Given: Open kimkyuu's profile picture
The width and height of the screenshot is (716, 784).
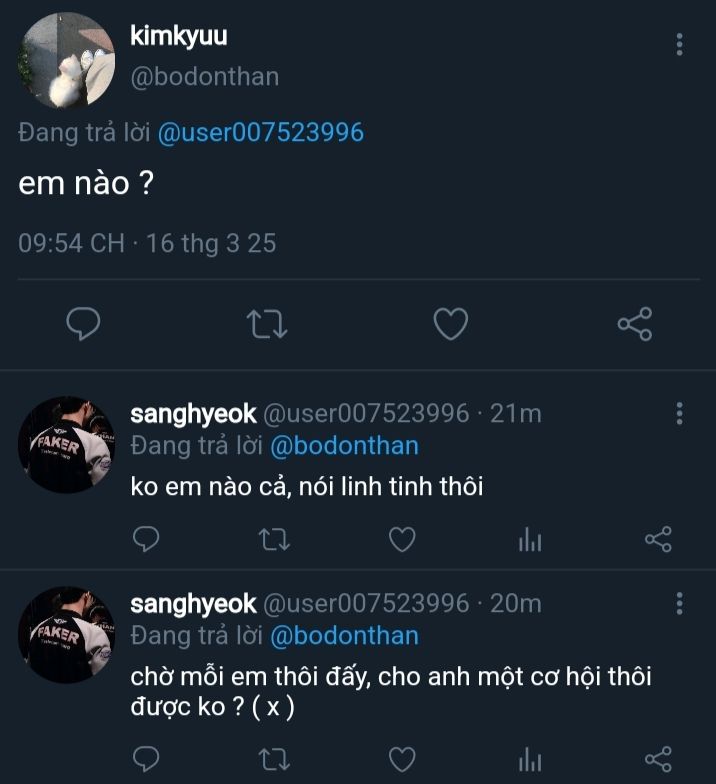Looking at the screenshot, I should coord(67,62).
